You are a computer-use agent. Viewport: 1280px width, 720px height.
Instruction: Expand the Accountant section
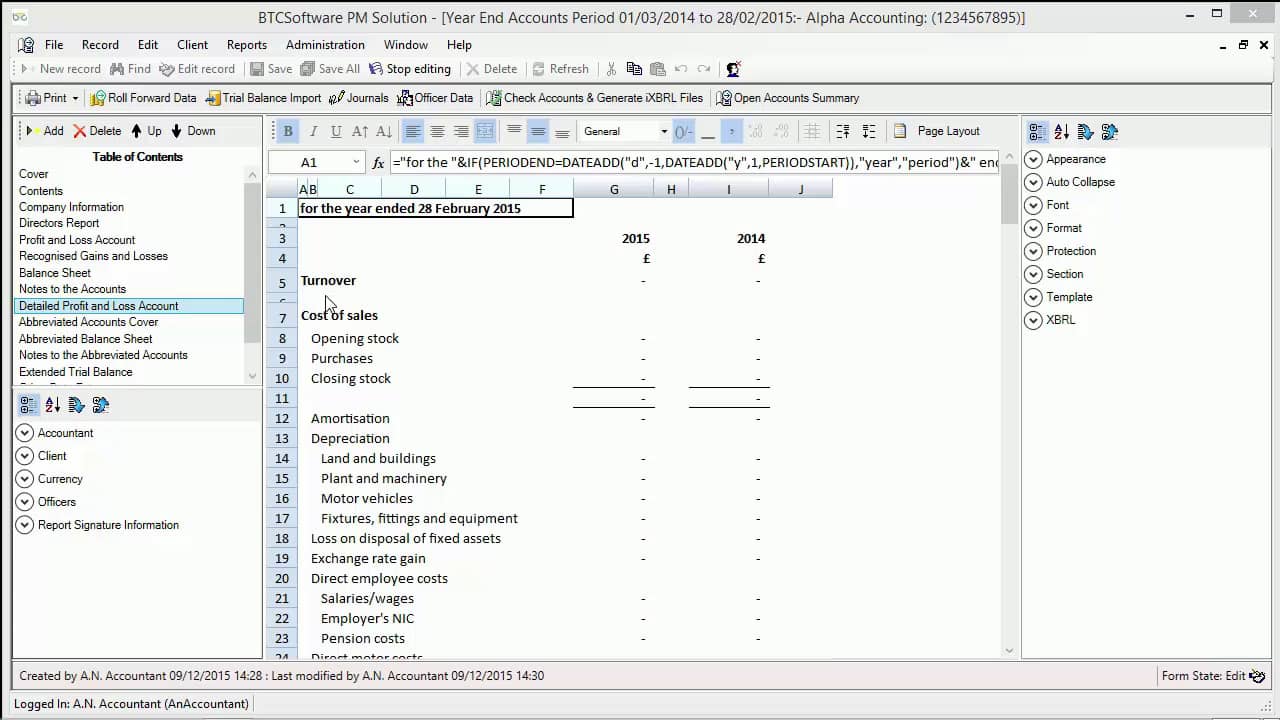pyautogui.click(x=25, y=433)
